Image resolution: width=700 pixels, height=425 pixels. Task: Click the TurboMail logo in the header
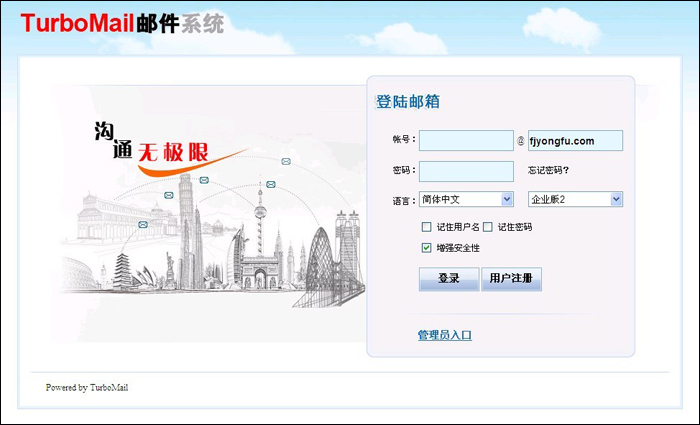[x=122, y=24]
